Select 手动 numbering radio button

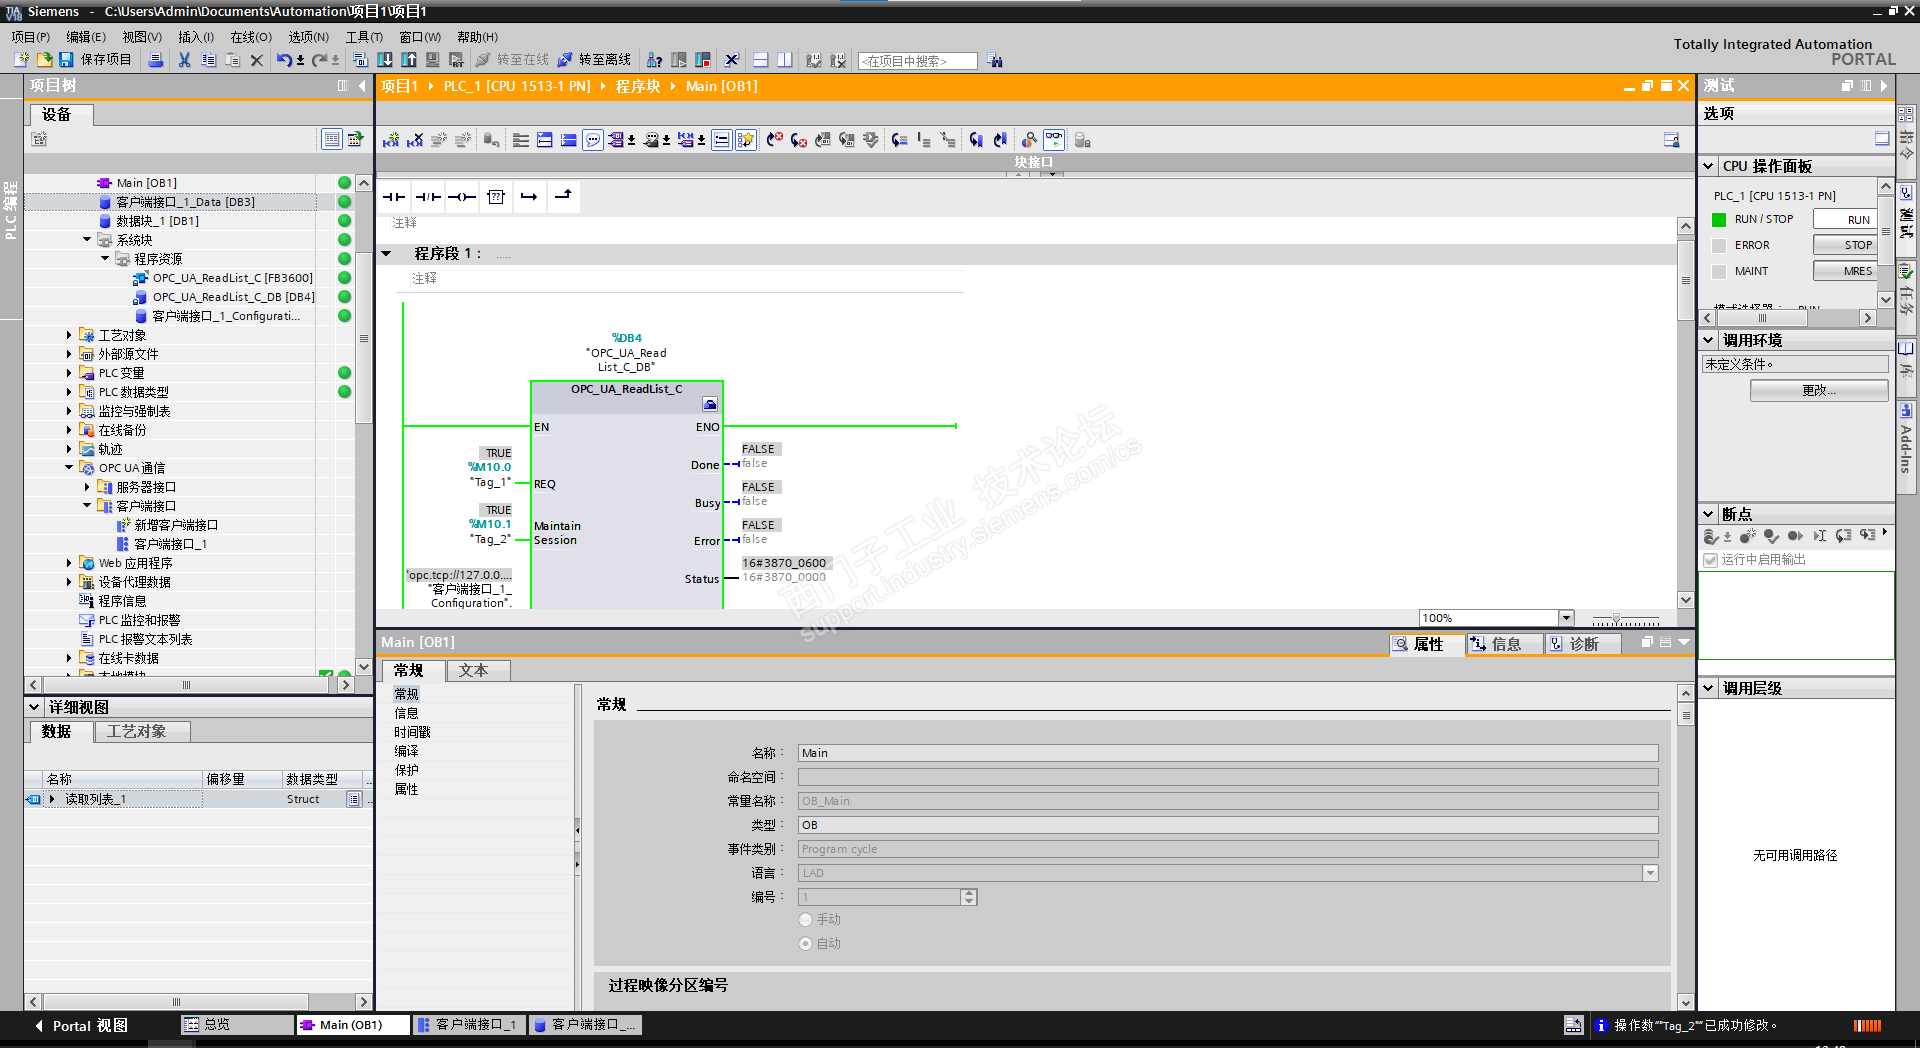[x=806, y=920]
